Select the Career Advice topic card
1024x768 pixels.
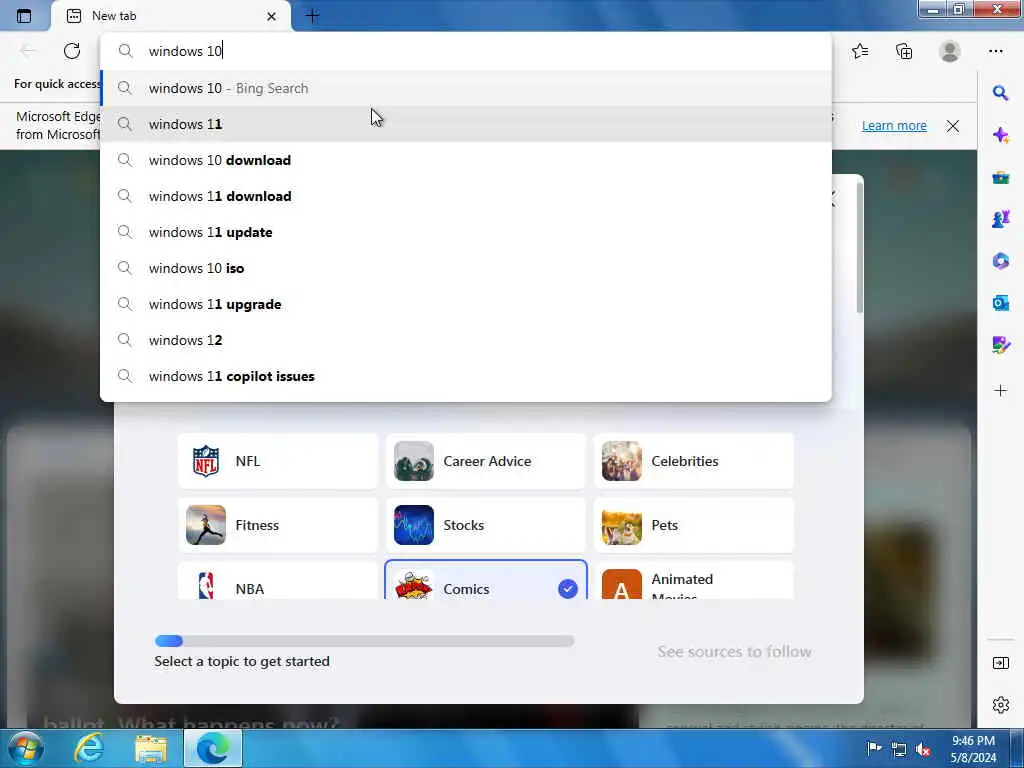[x=485, y=461]
